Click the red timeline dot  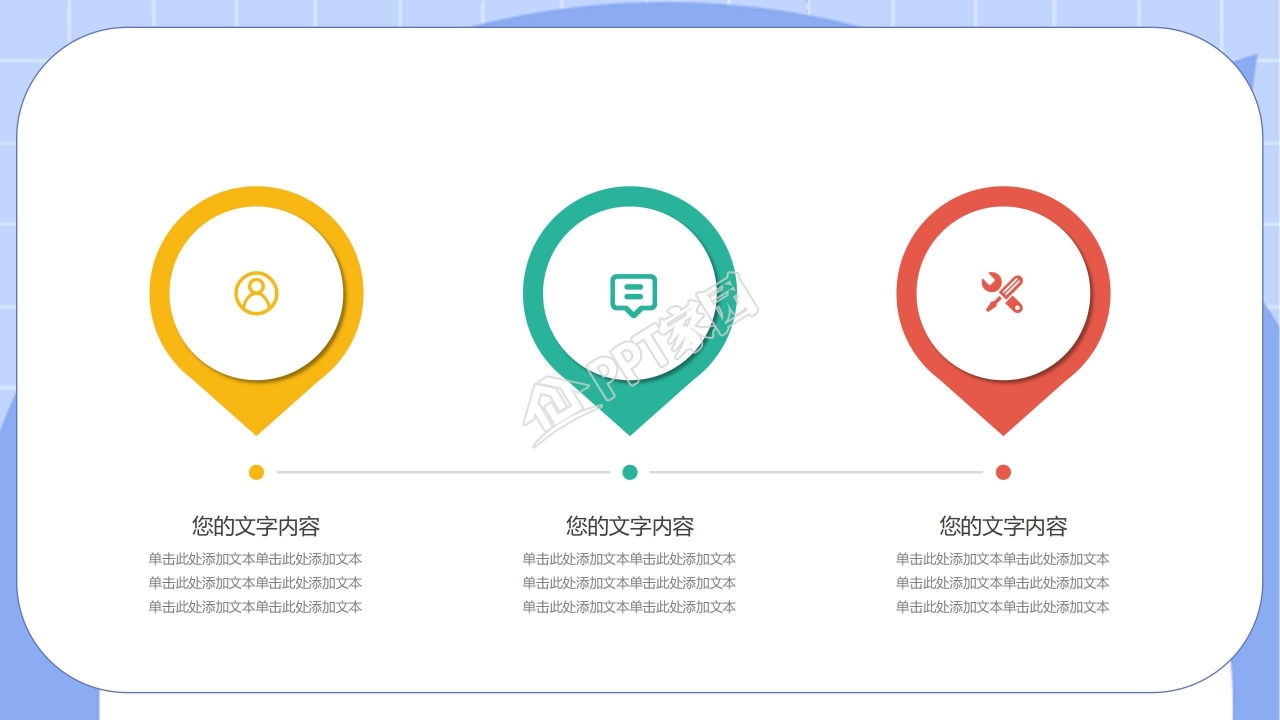pyautogui.click(x=1003, y=472)
